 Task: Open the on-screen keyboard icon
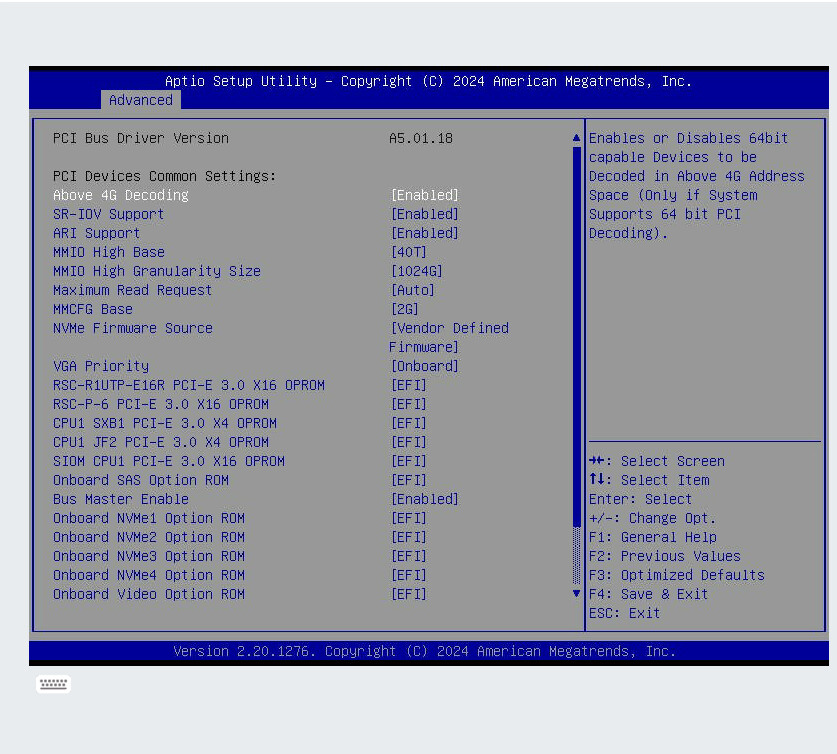point(53,684)
